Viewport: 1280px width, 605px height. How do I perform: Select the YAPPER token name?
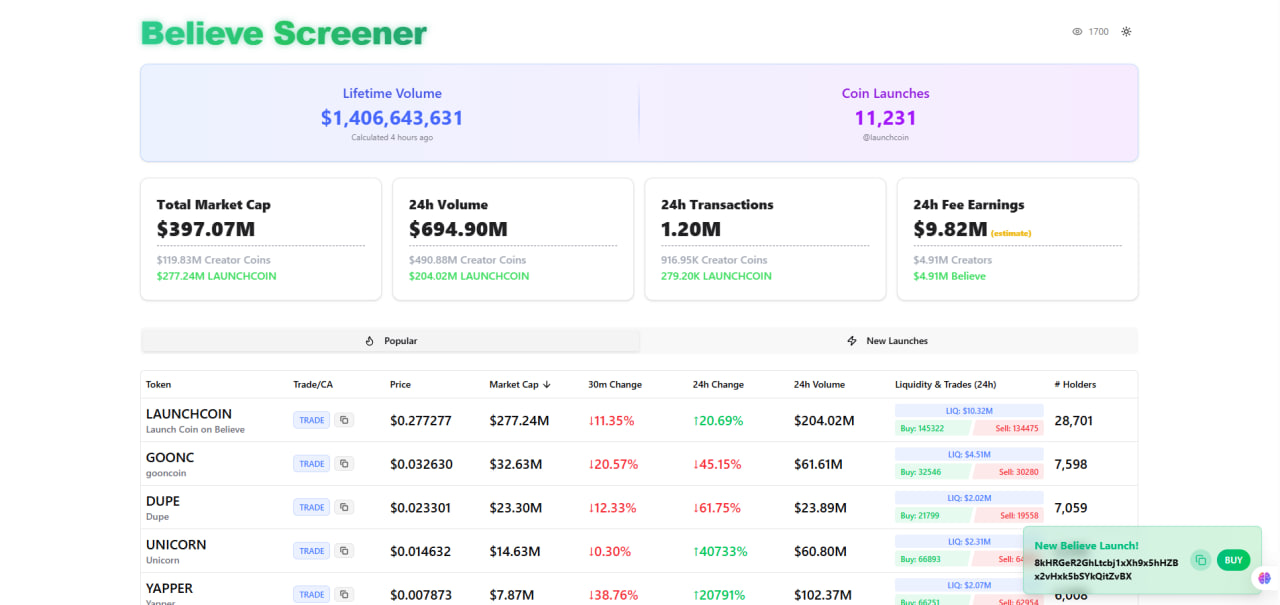point(170,588)
